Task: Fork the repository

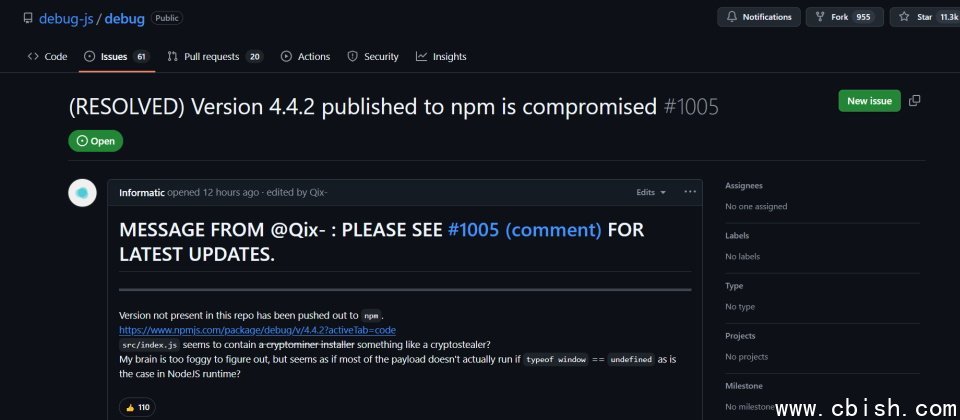Action: click(x=844, y=17)
